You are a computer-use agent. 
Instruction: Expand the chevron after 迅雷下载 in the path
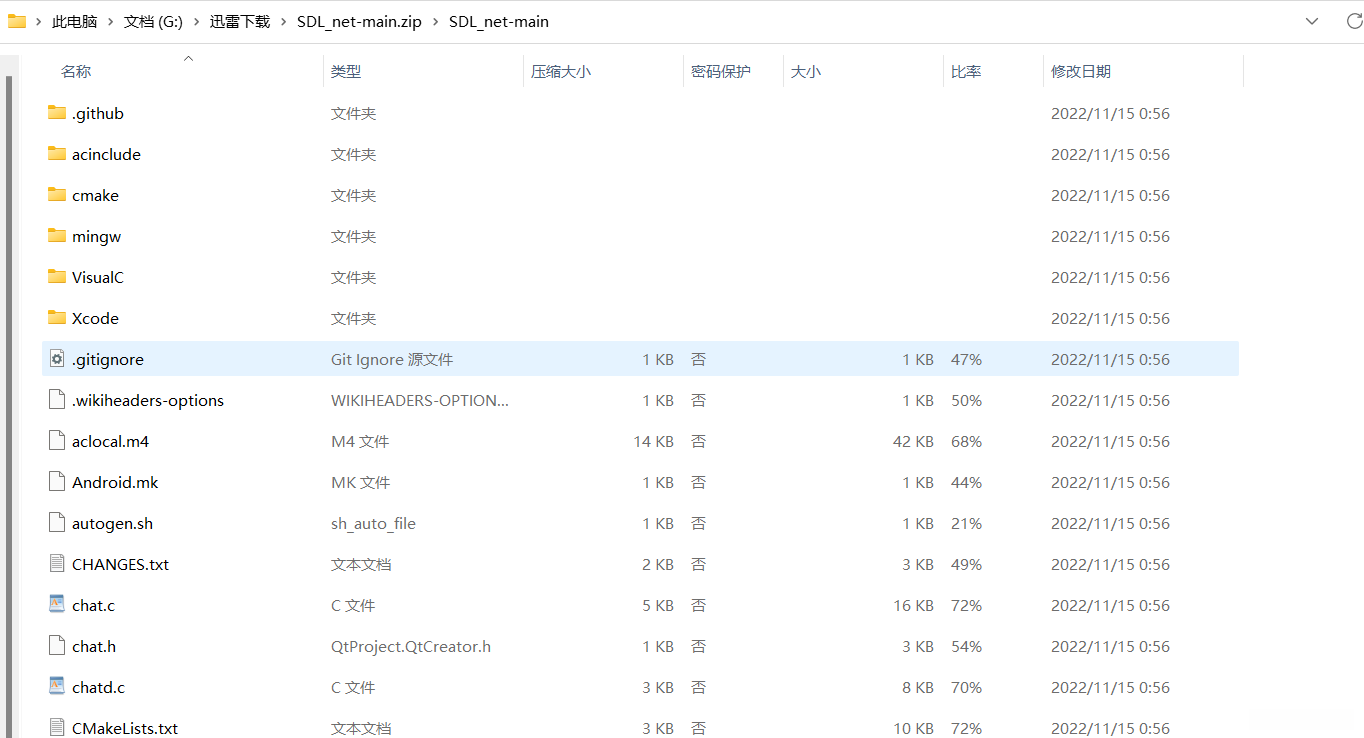click(284, 21)
